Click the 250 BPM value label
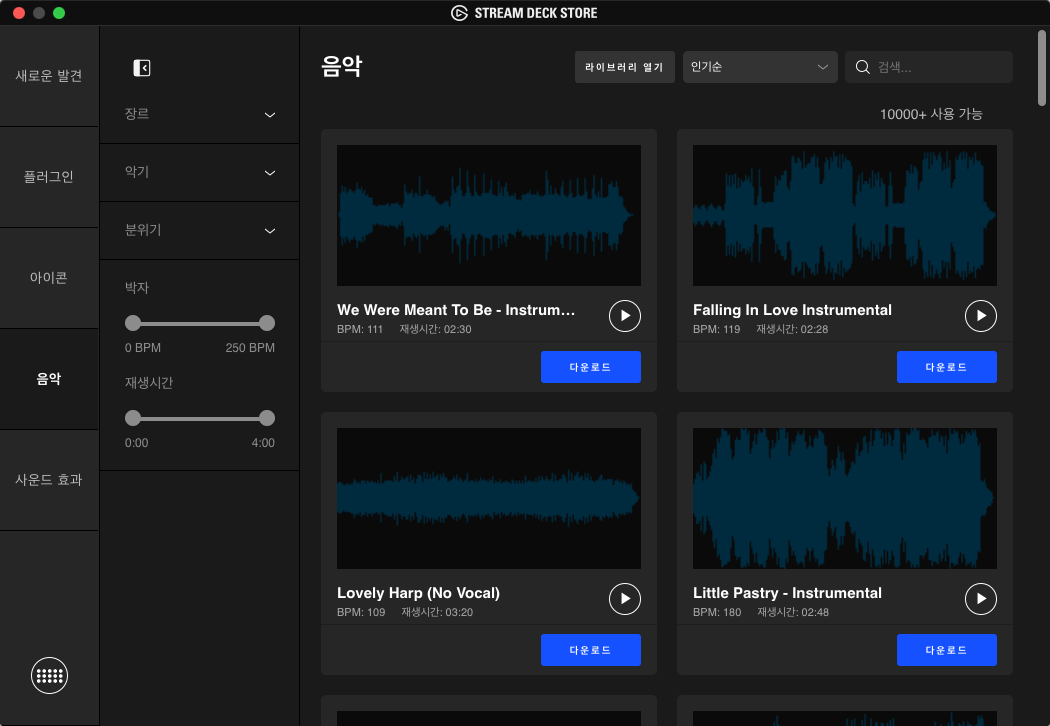The image size is (1050, 726). pyautogui.click(x=250, y=348)
